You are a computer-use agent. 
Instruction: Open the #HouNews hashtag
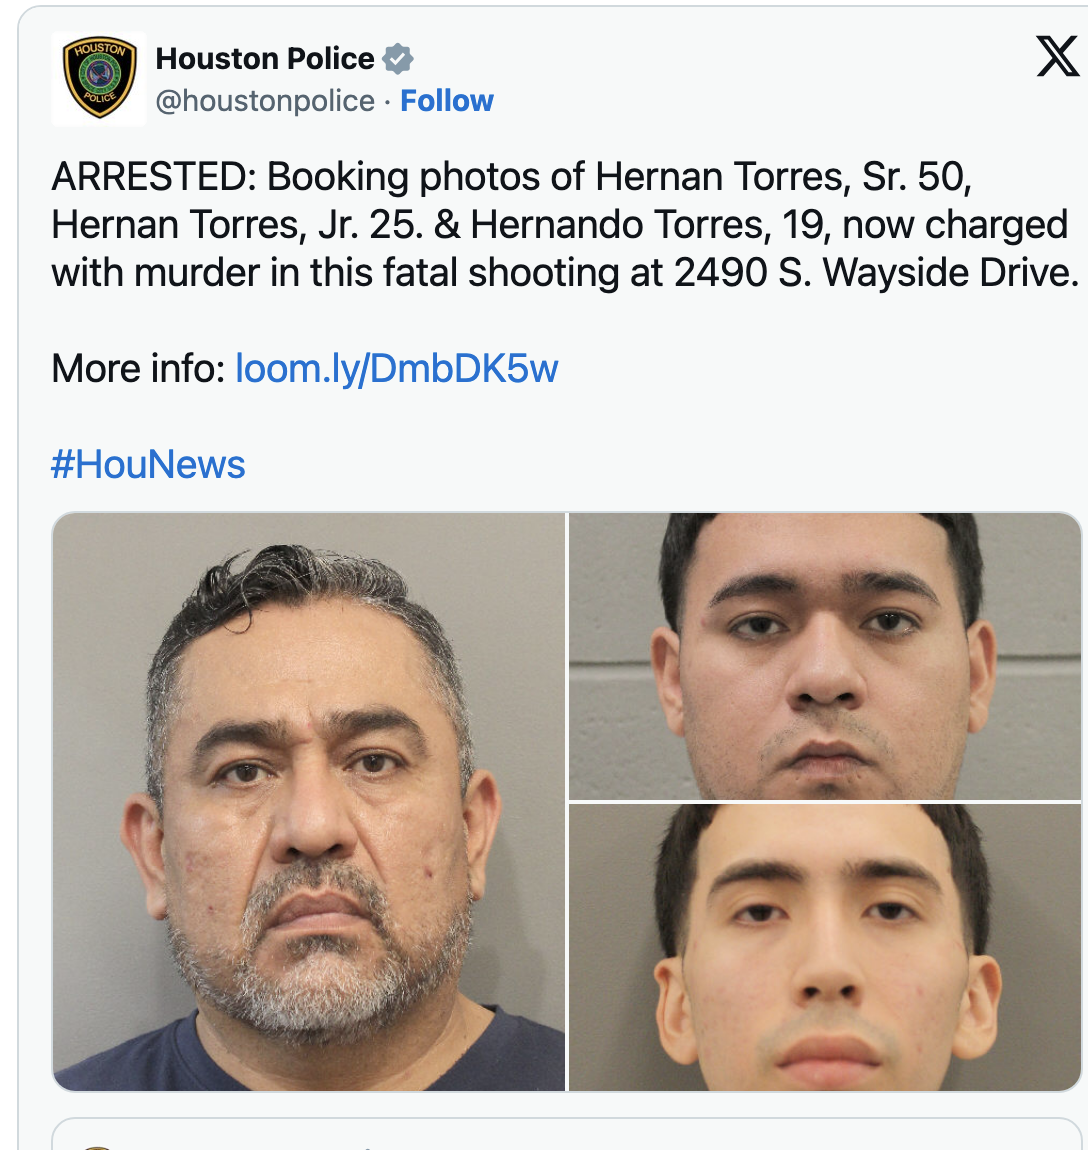point(148,464)
